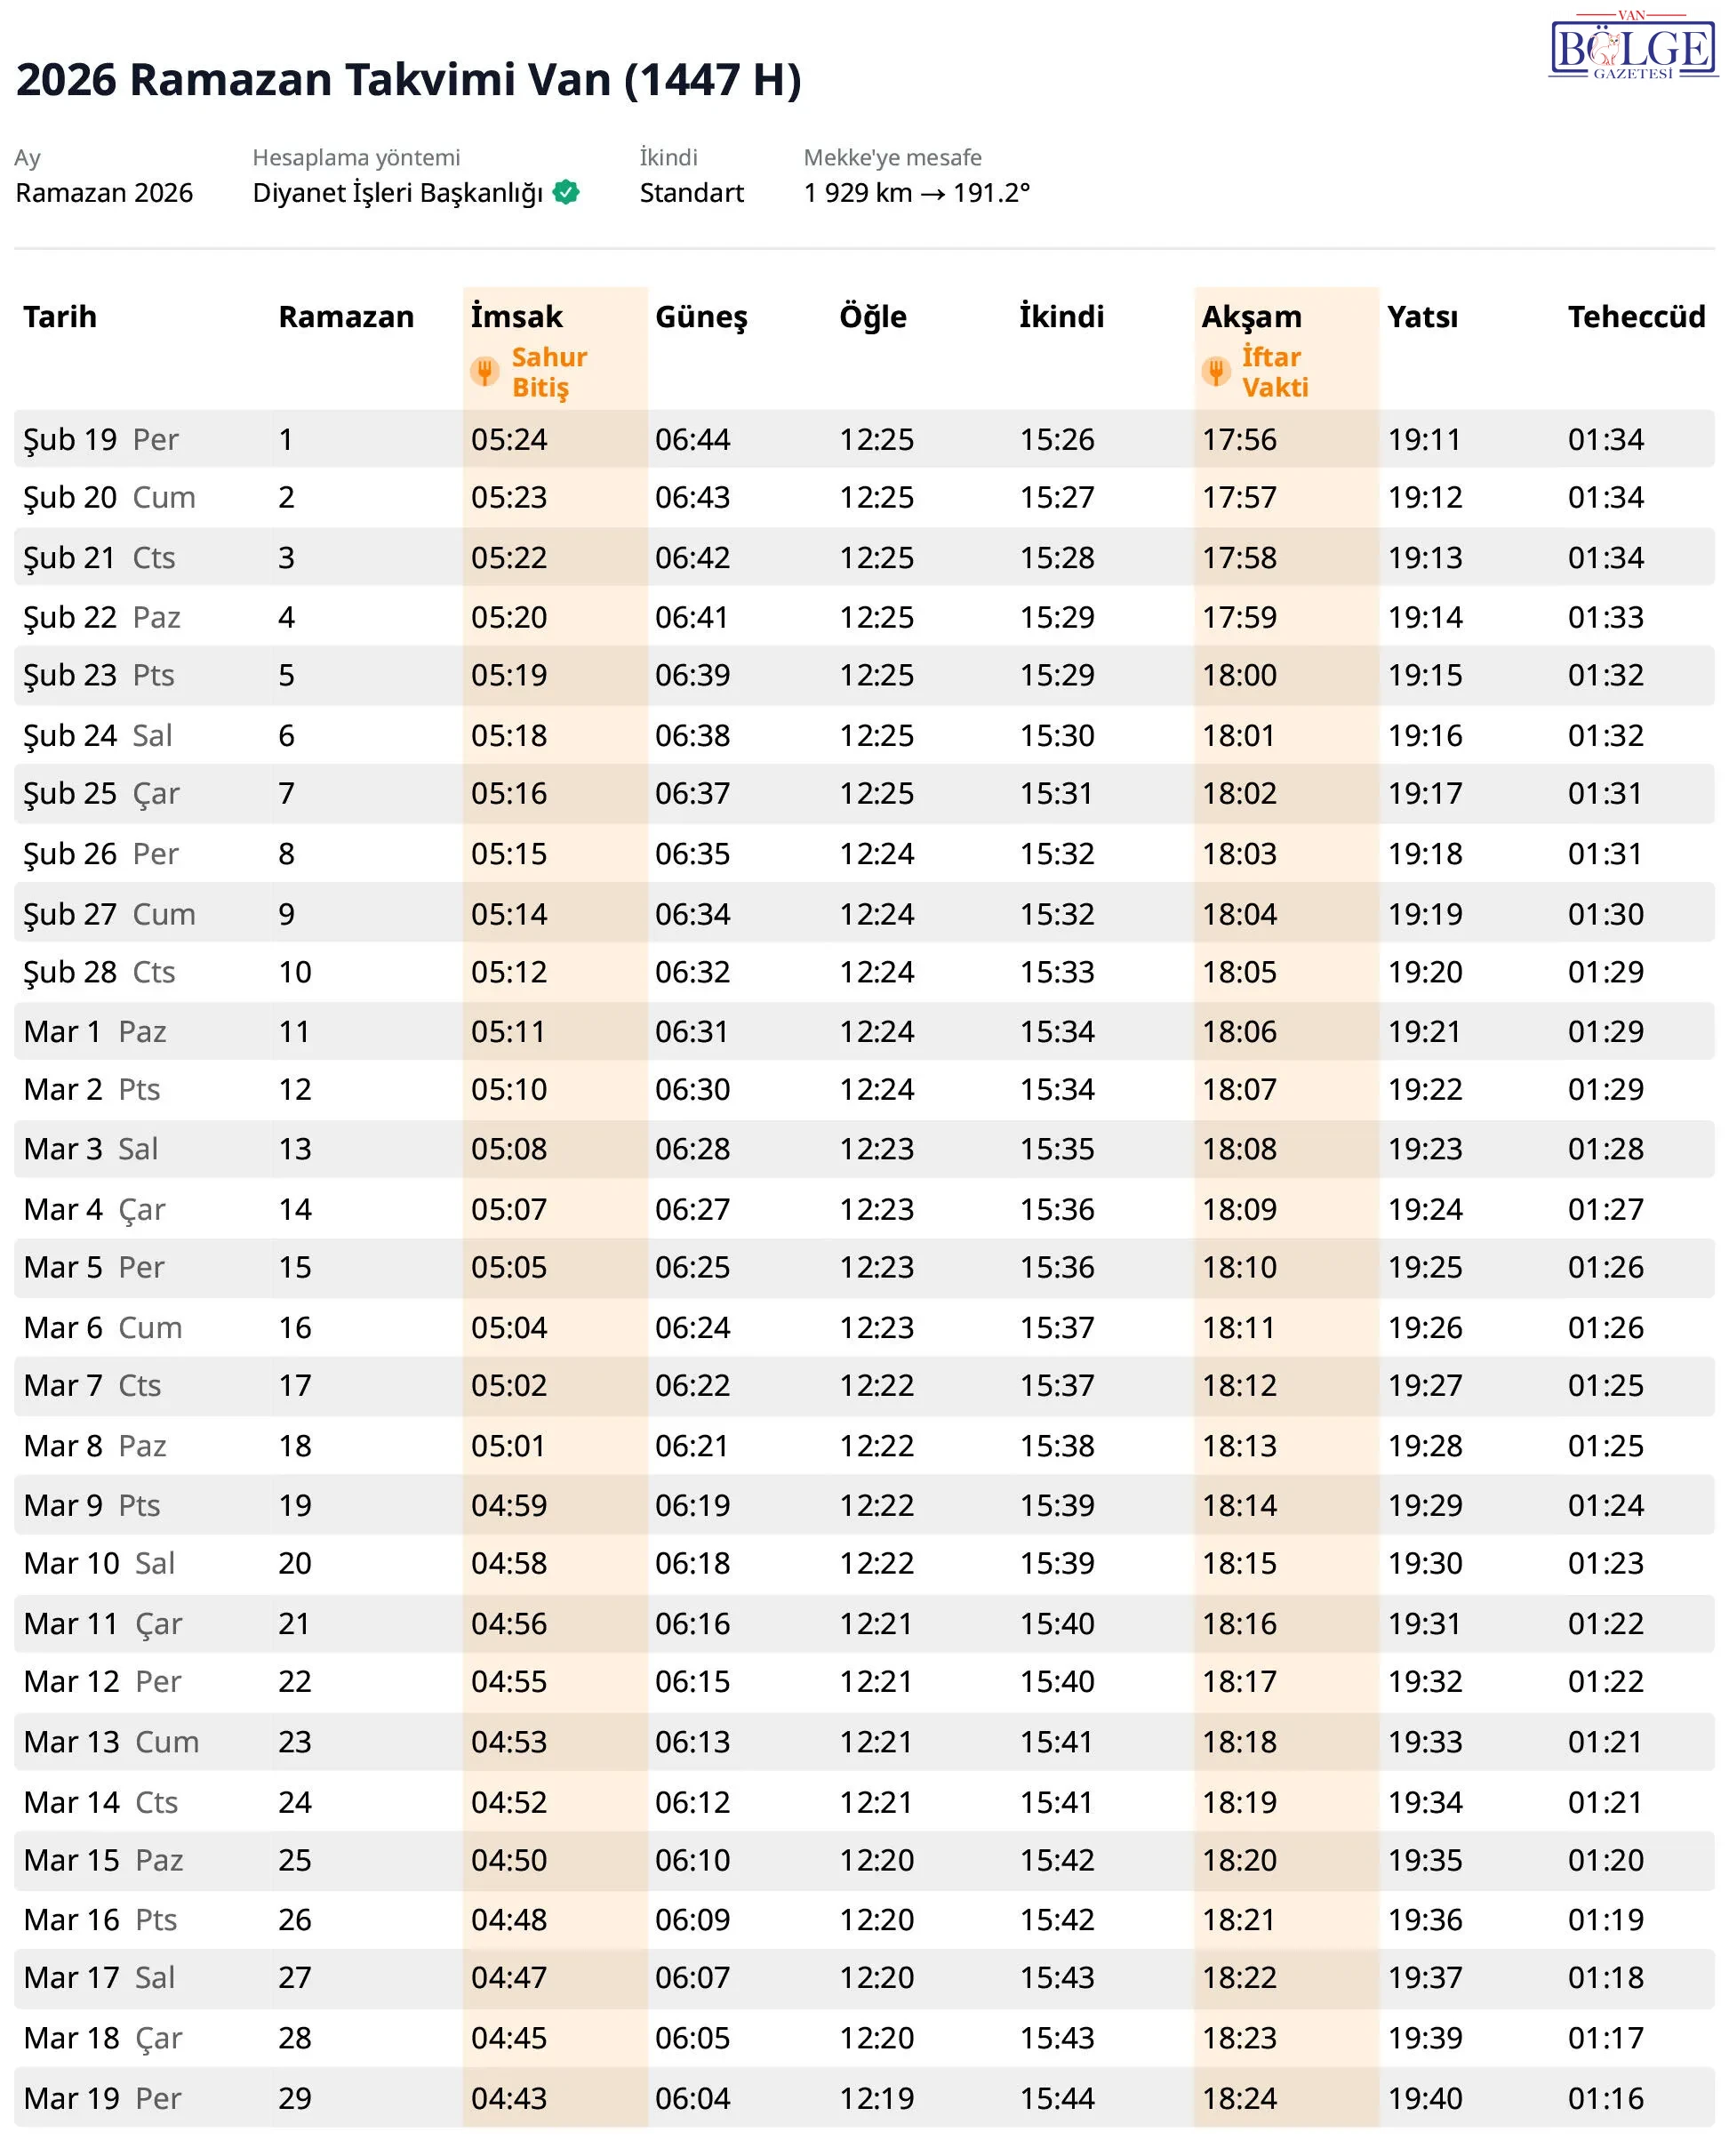Image resolution: width=1729 pixels, height=2156 pixels.
Task: Select the Şub 19 Per row date
Action: click(100, 439)
